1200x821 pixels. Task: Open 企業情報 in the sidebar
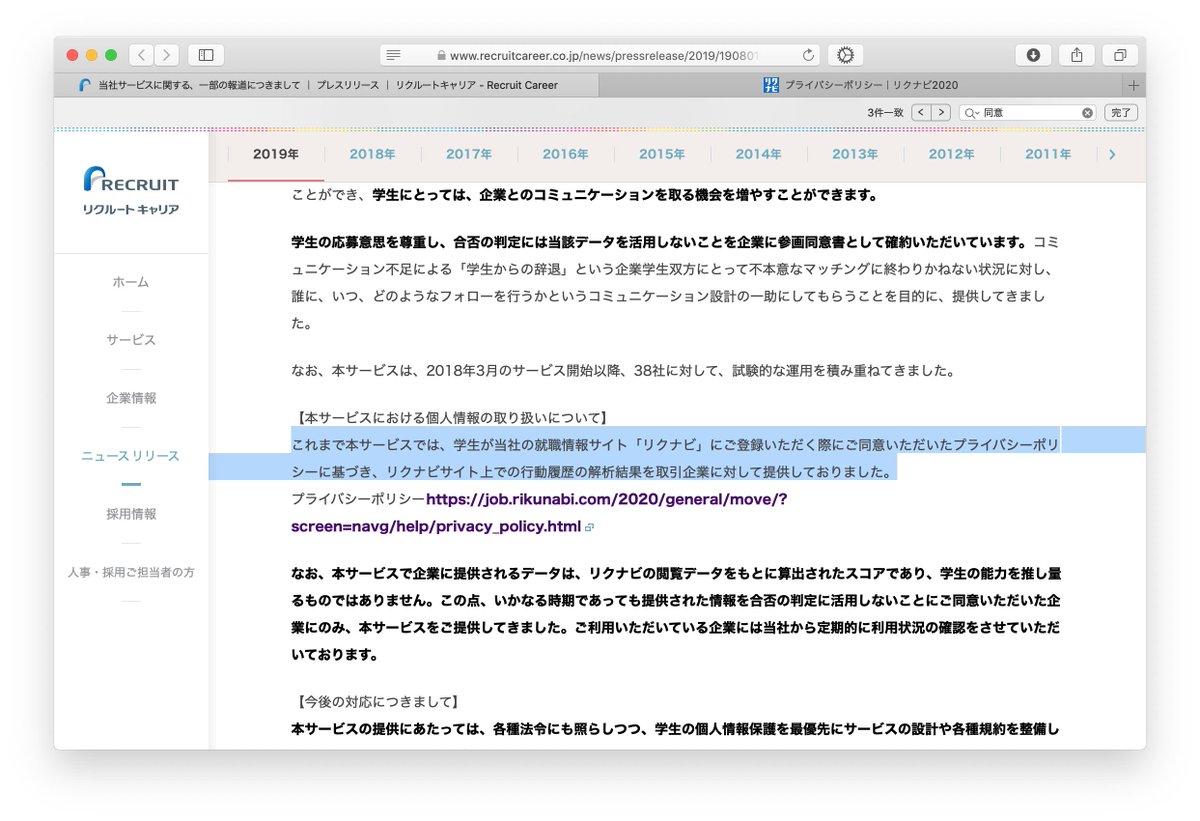tap(131, 398)
